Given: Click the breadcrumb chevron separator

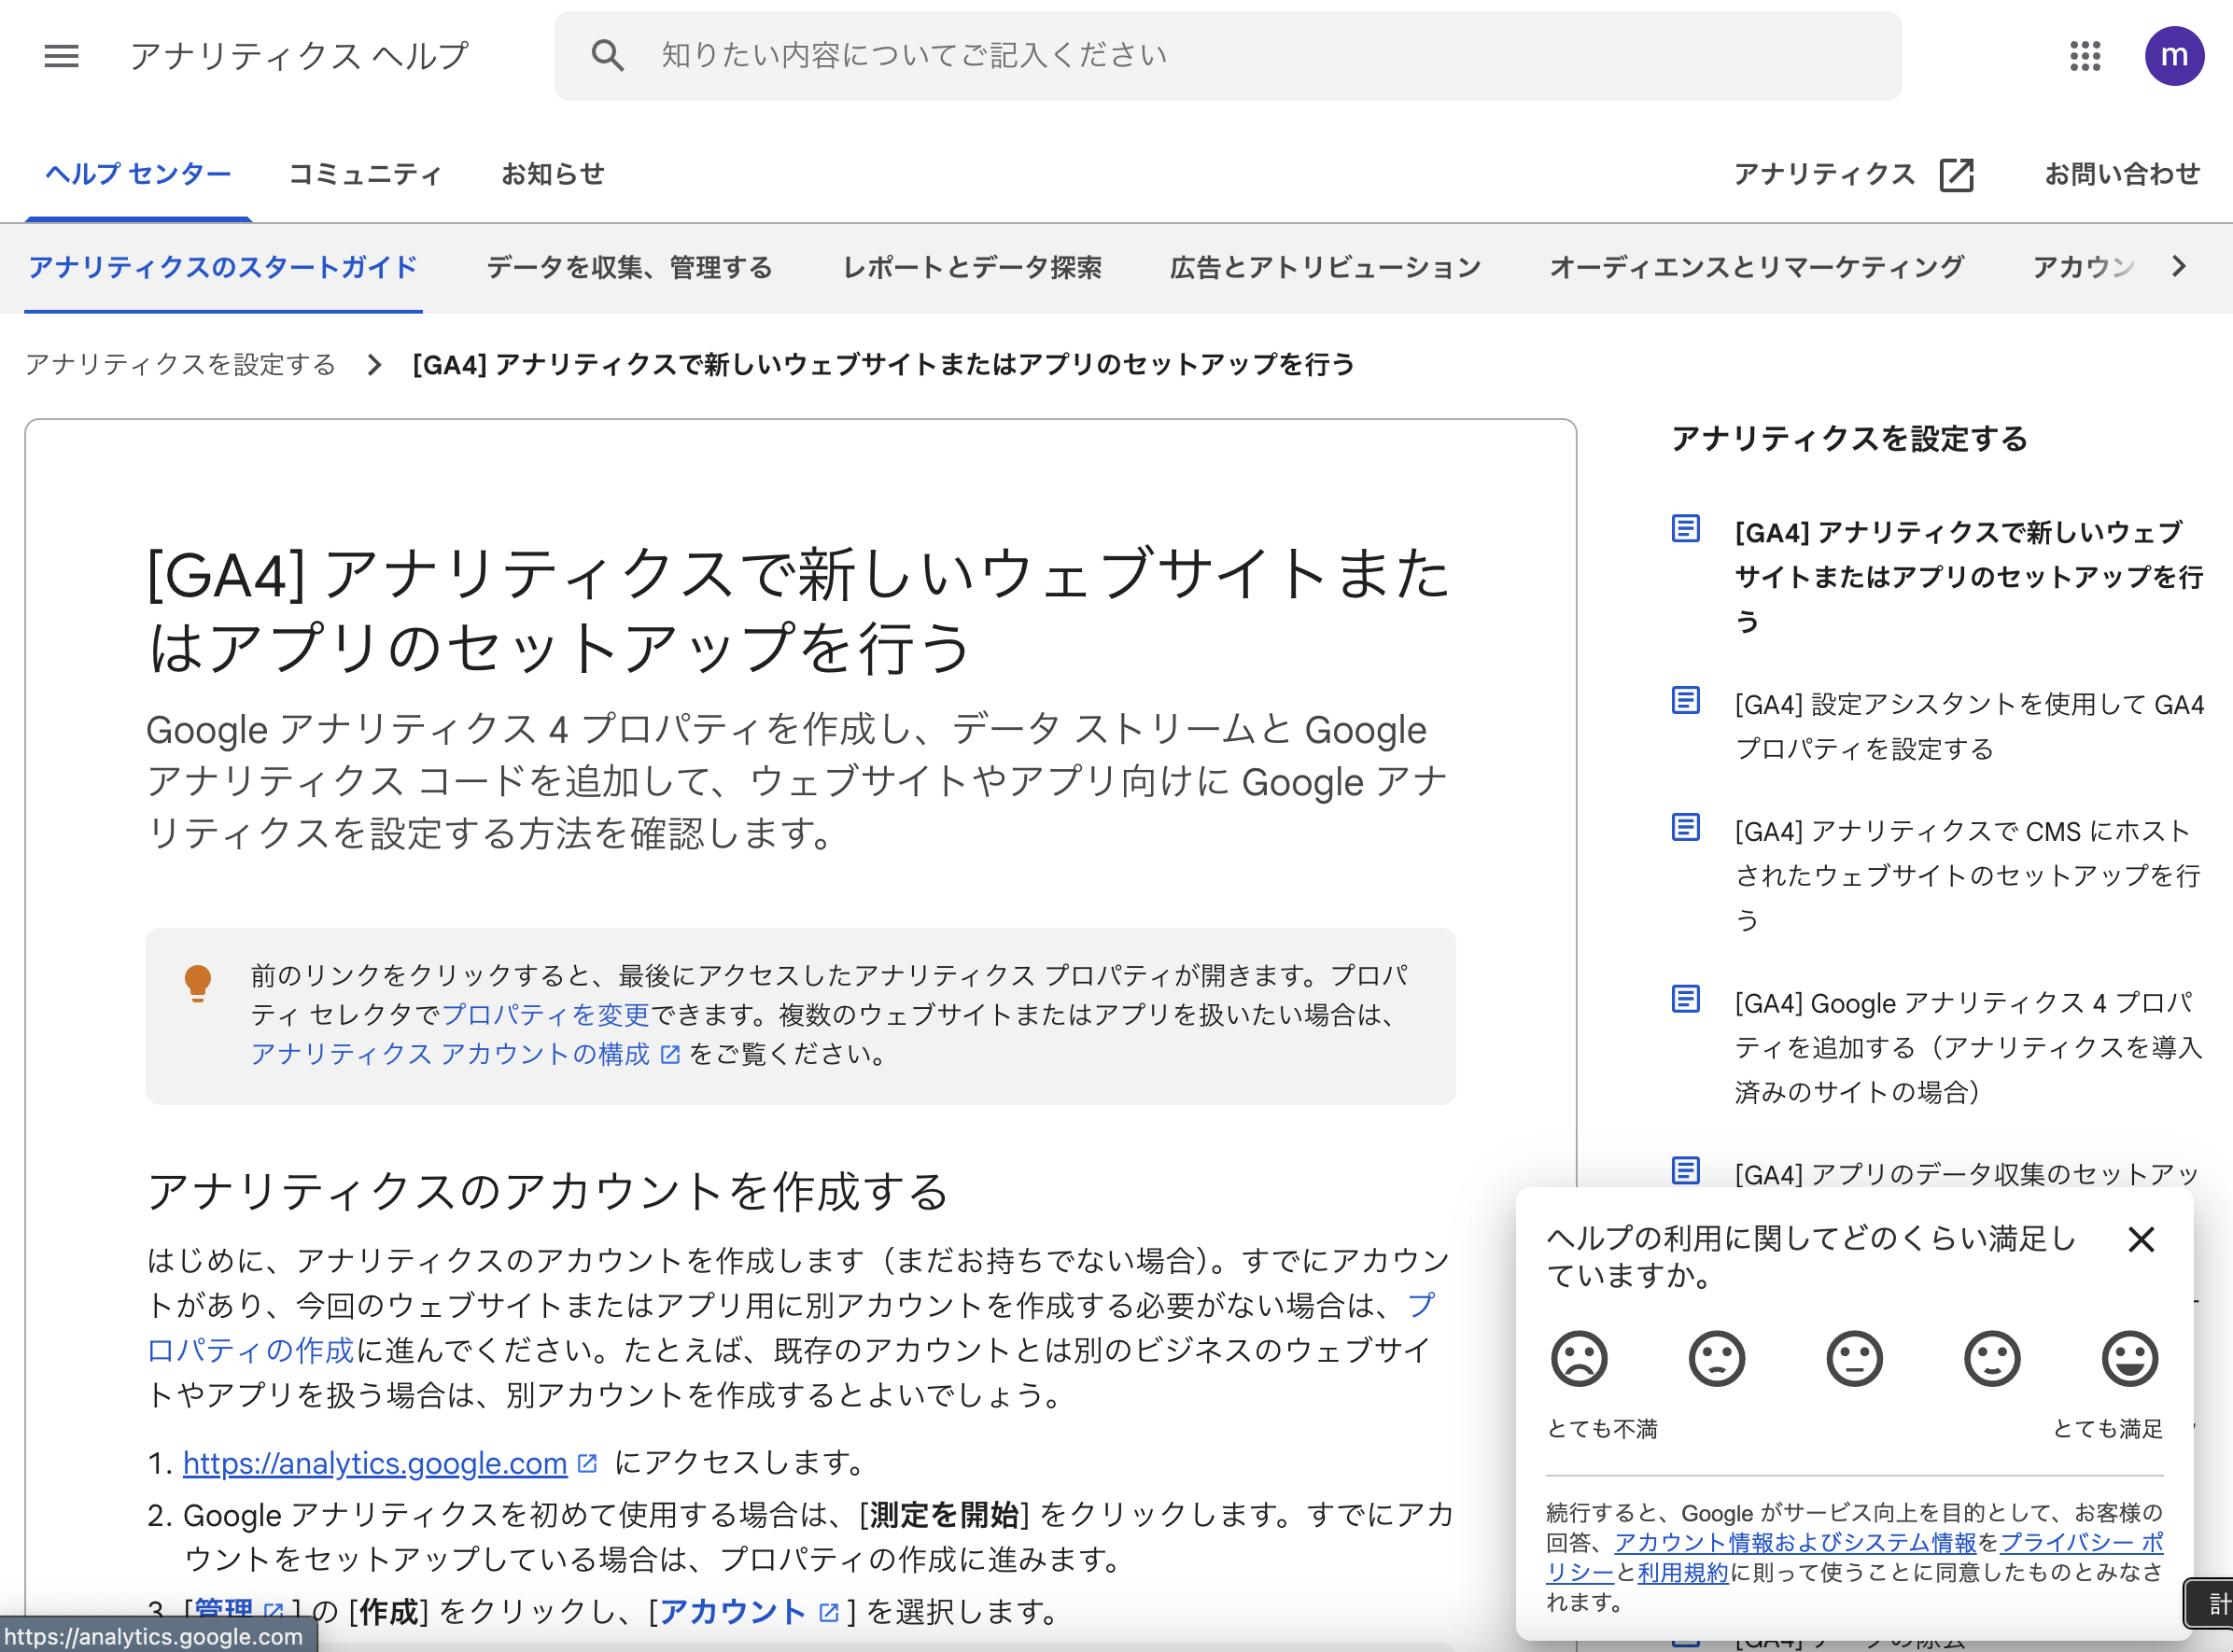Looking at the screenshot, I should tap(374, 365).
